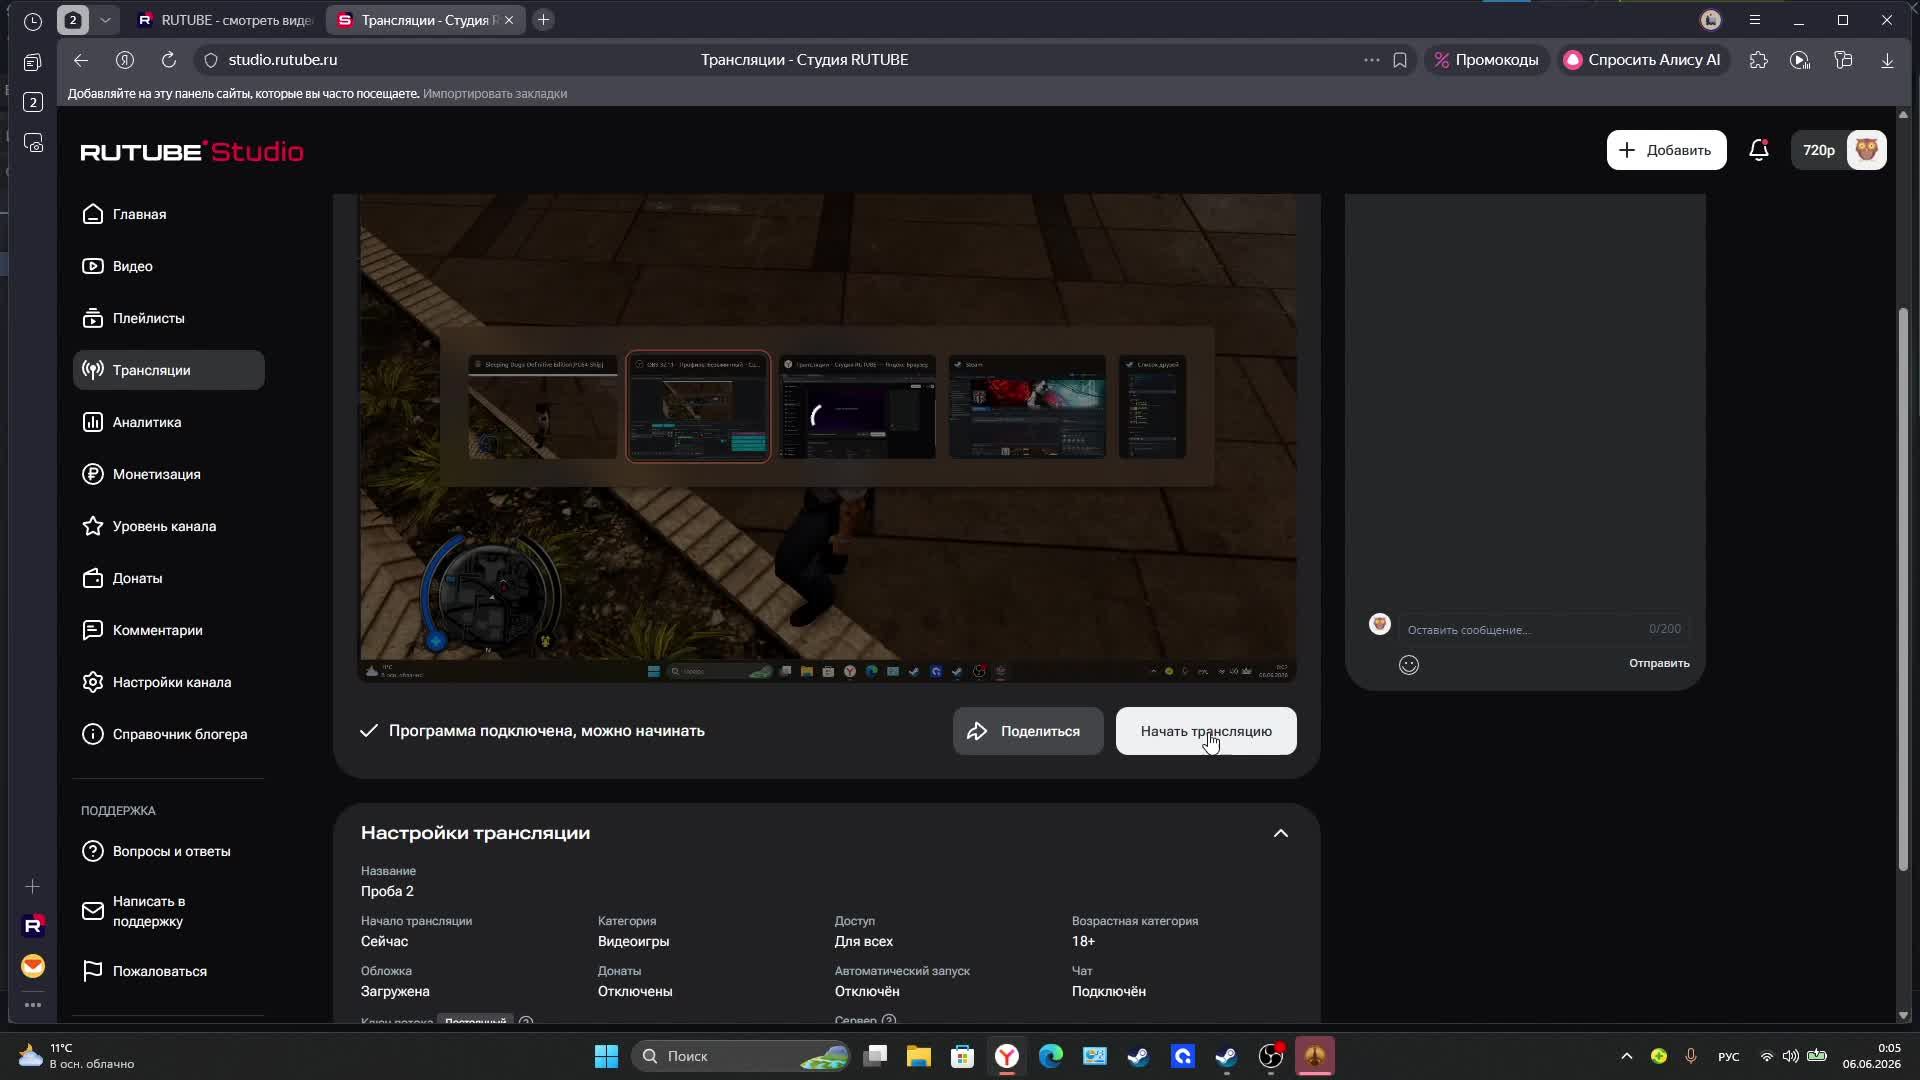Open Плейлисты in sidebar
Screen dimensions: 1920x1080
click(169, 318)
